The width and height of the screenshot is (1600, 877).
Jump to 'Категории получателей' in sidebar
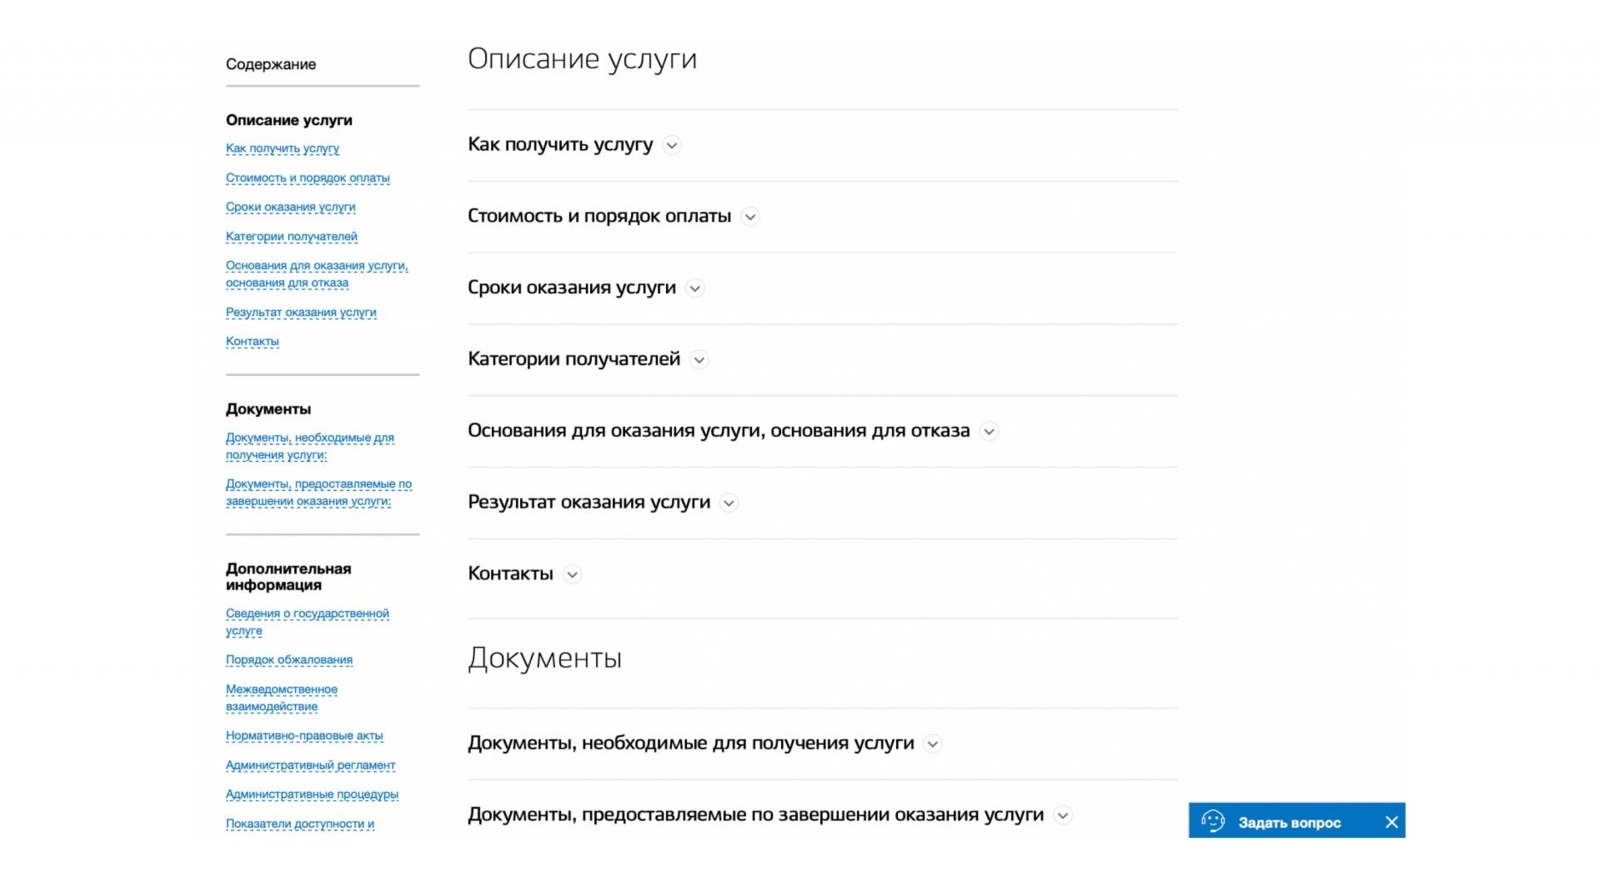(x=291, y=237)
